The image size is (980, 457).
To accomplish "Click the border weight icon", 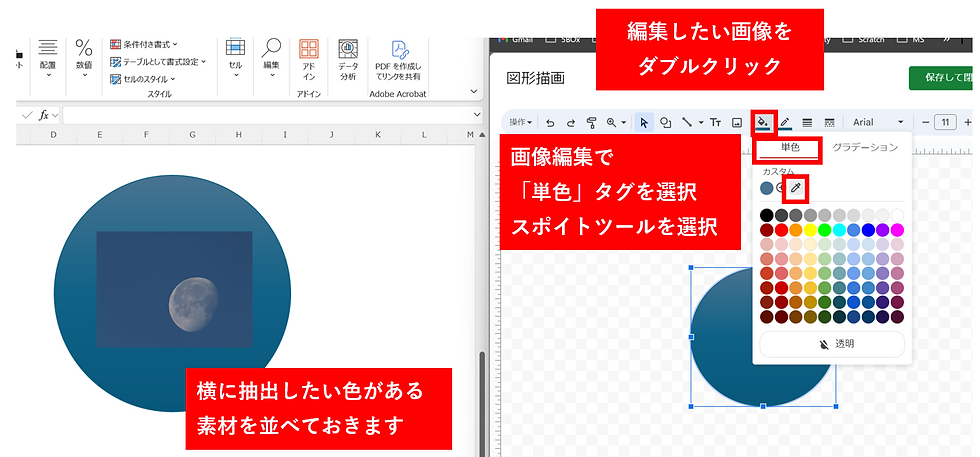I will point(807,123).
